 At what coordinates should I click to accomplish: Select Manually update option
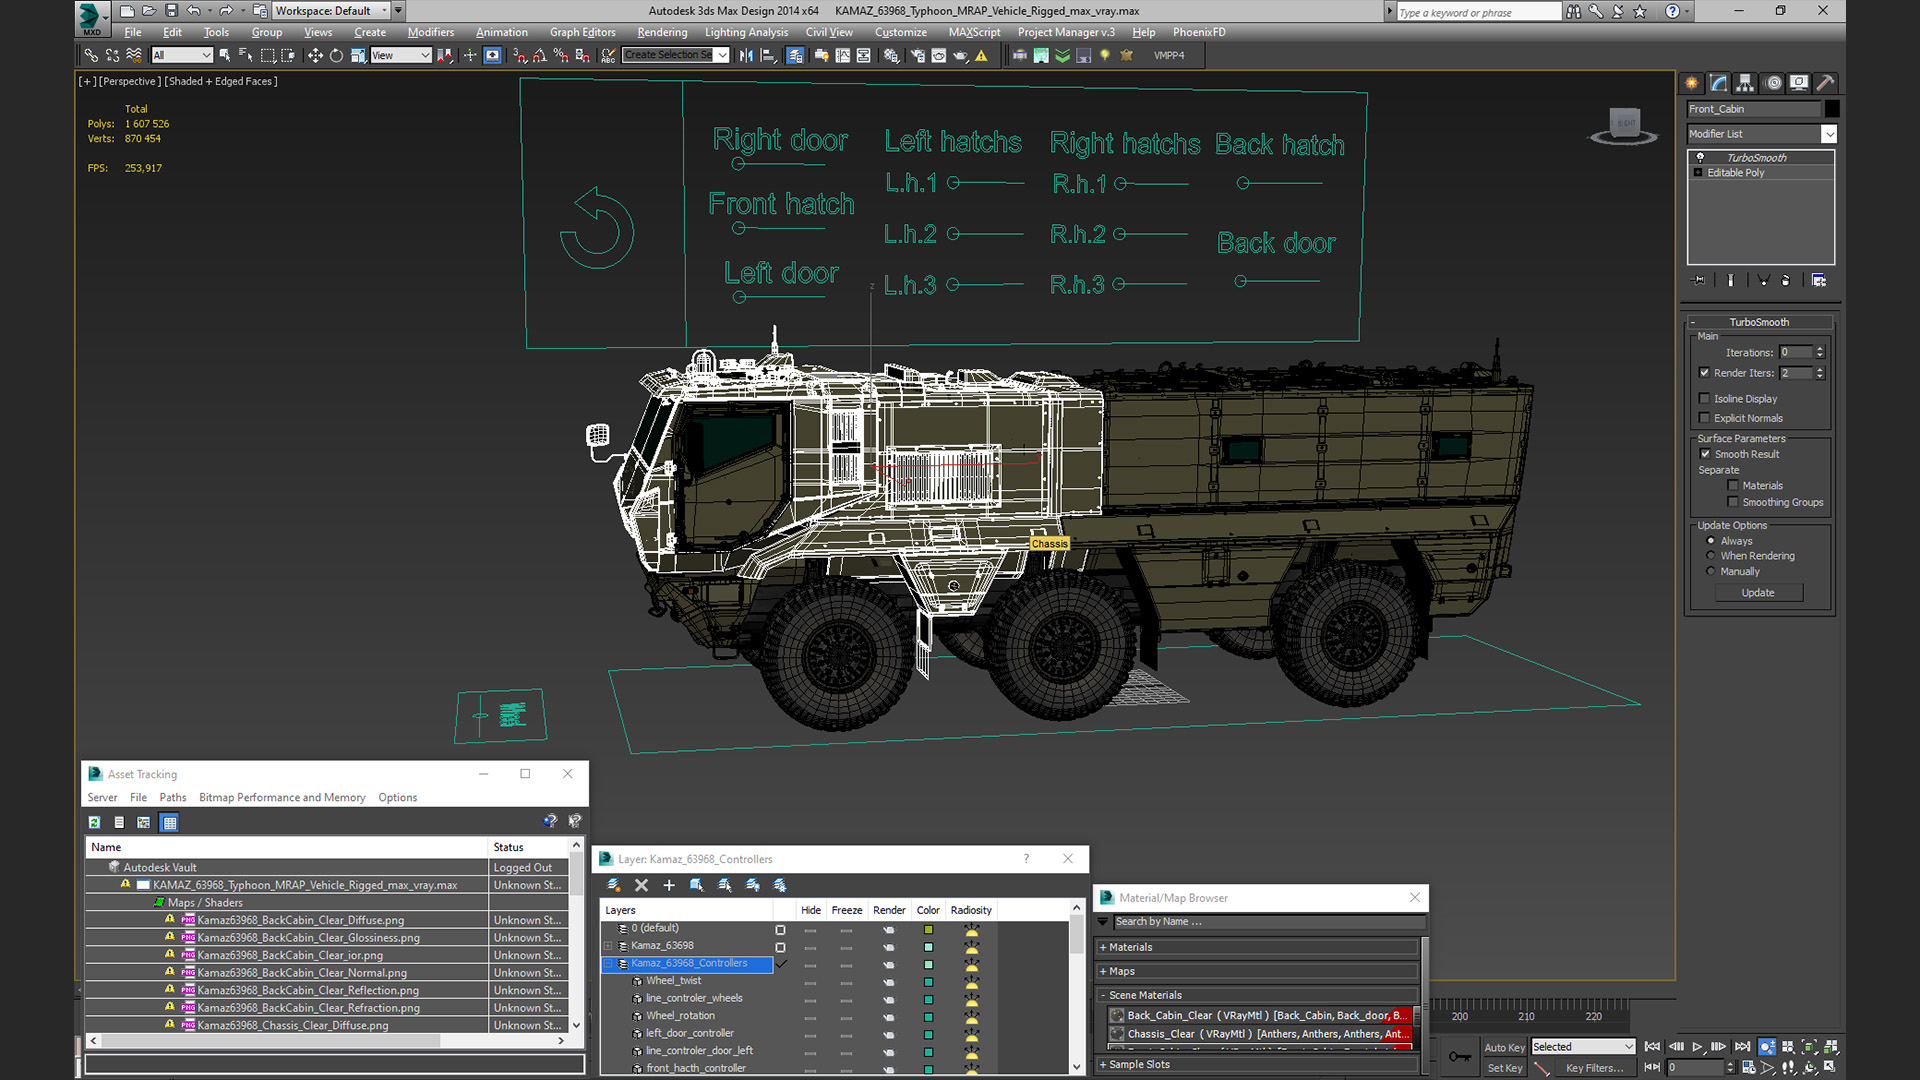[x=1711, y=572]
